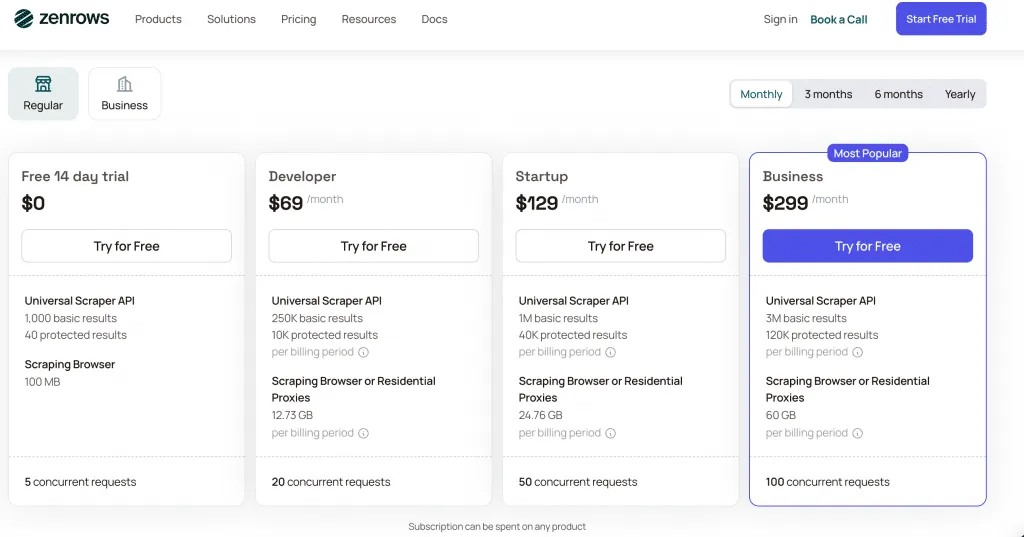The width and height of the screenshot is (1024, 537).
Task: Click the Startup plan heading
Action: click(x=541, y=176)
